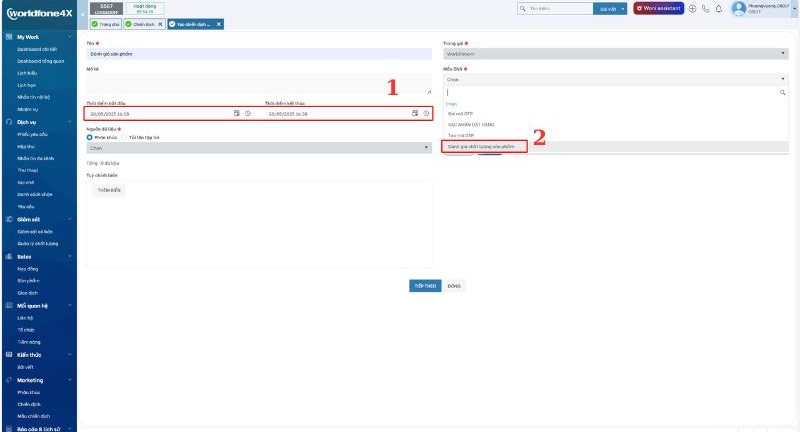Open notifications bell in top bar
This screenshot has height=432, width=800.
pyautogui.click(x=719, y=8)
